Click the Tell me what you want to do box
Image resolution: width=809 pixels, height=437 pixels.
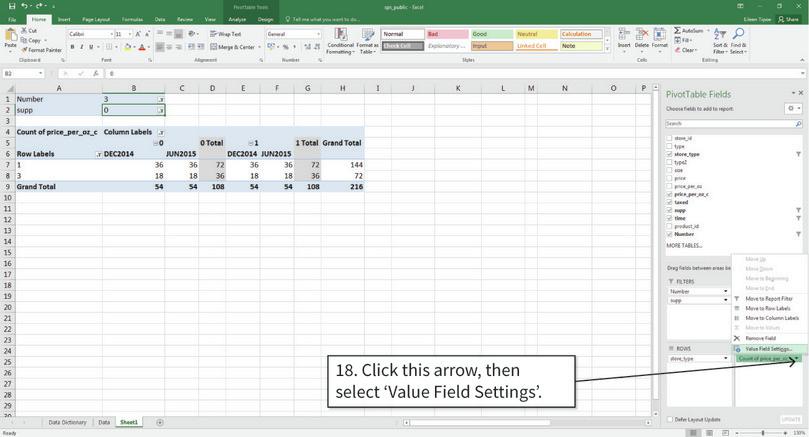323,19
